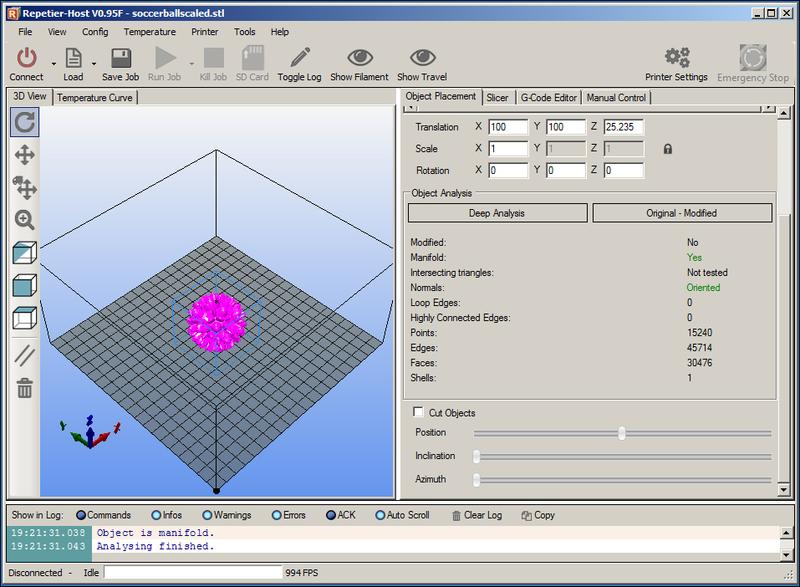Expand the Load dropdown arrow

click(x=93, y=62)
